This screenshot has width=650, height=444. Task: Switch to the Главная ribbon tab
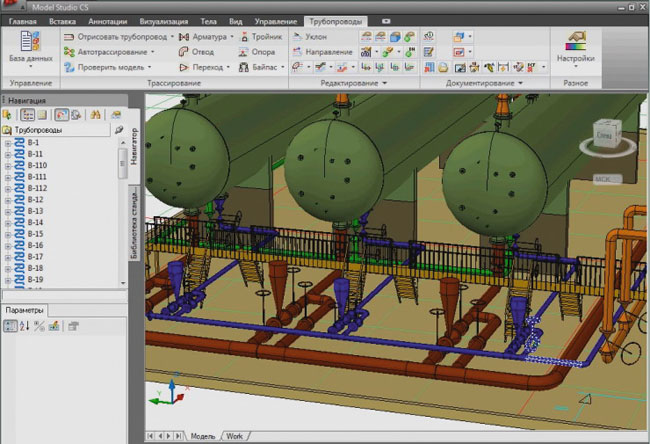[23, 21]
